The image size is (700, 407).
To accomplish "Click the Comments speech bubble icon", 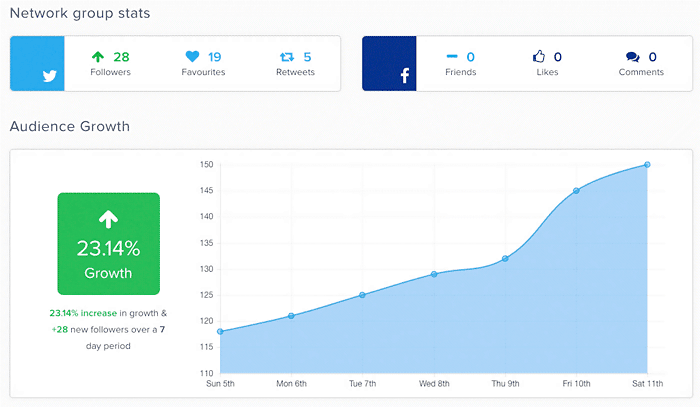I will pos(632,57).
